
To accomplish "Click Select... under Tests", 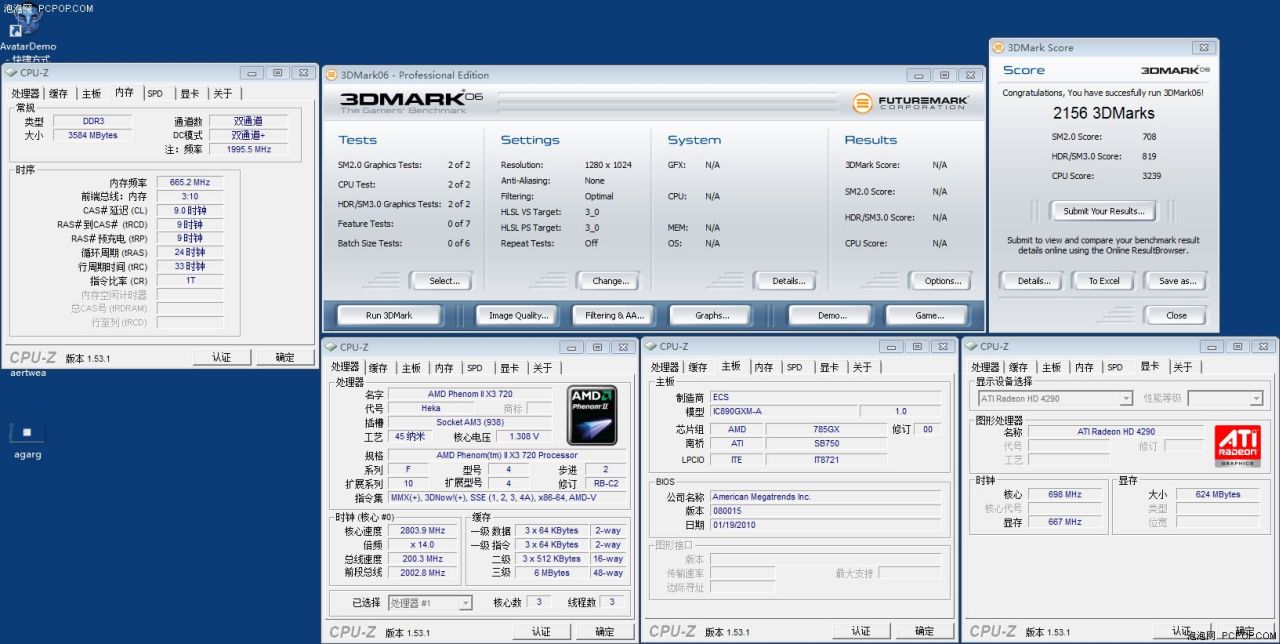I will [444, 281].
